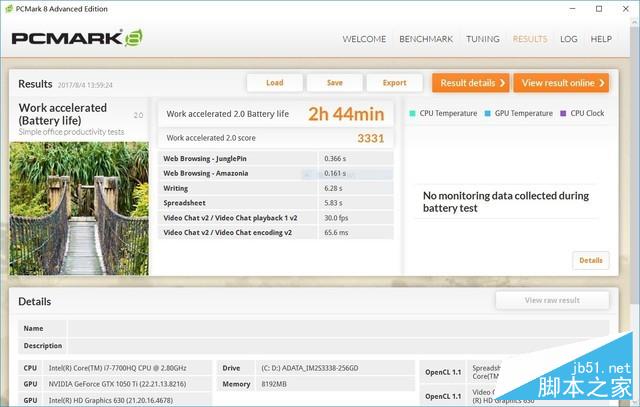Open the WELCOME tab
The height and width of the screenshot is (407, 640).
(x=364, y=39)
